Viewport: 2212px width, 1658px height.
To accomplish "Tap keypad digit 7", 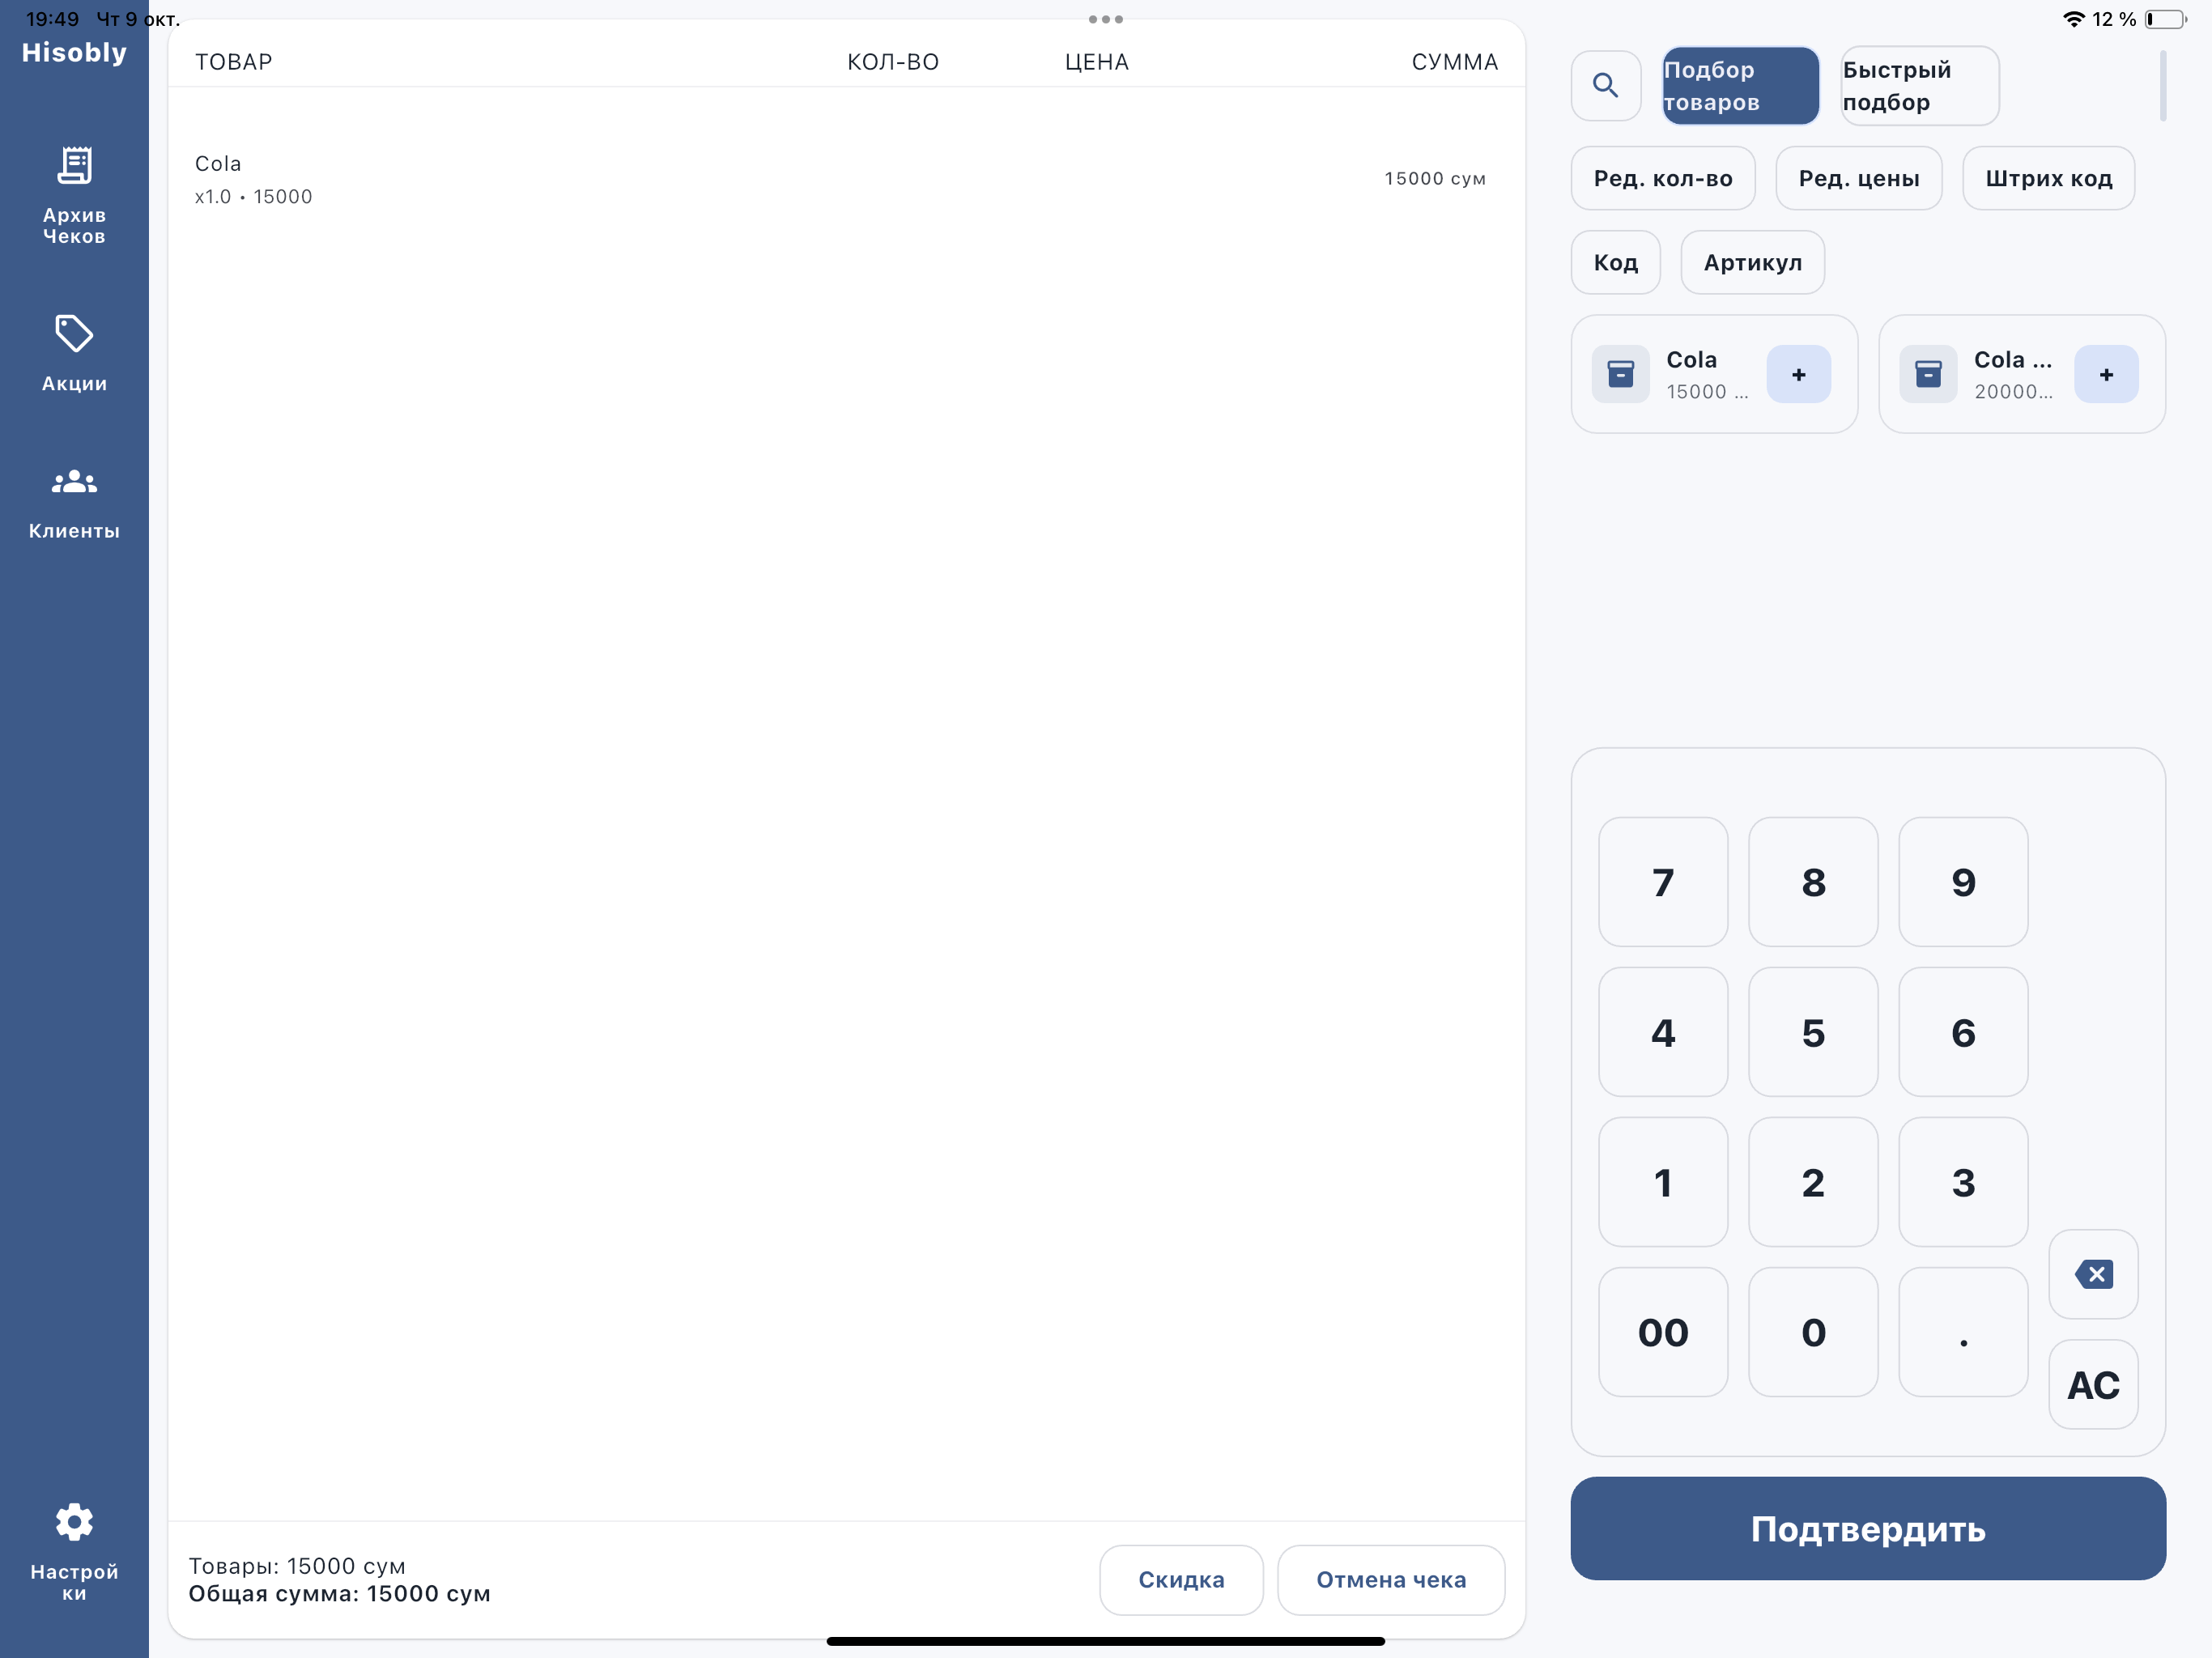I will 1663,882.
